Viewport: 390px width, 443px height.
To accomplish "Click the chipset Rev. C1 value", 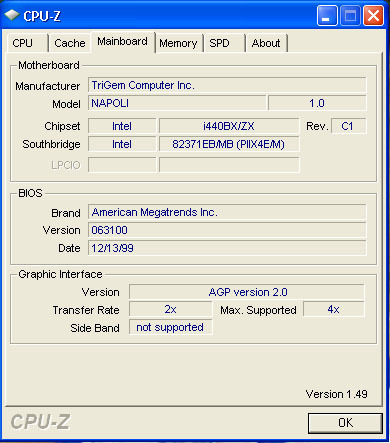I will pos(349,126).
